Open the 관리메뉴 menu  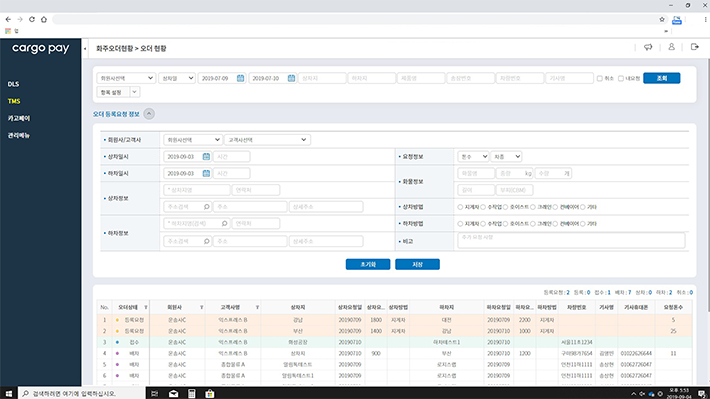19,135
